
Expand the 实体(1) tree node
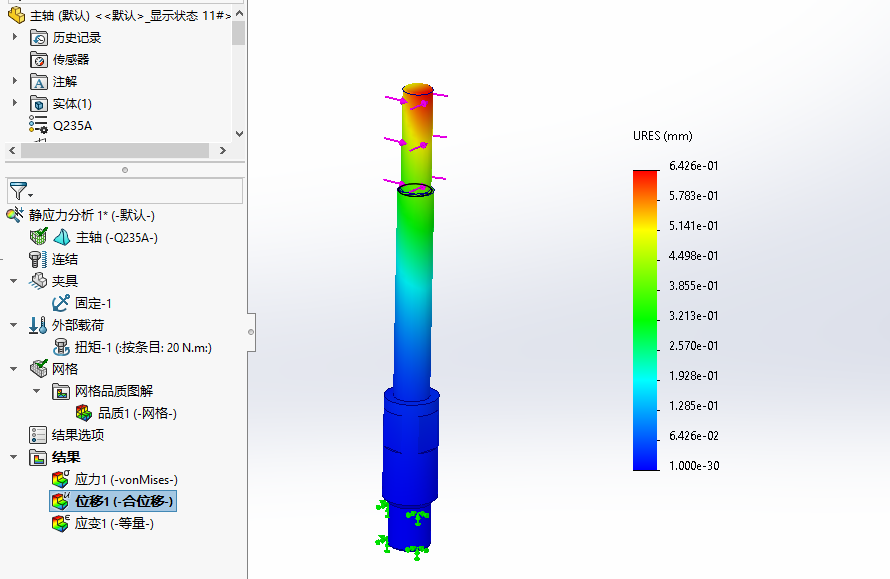click(15, 103)
